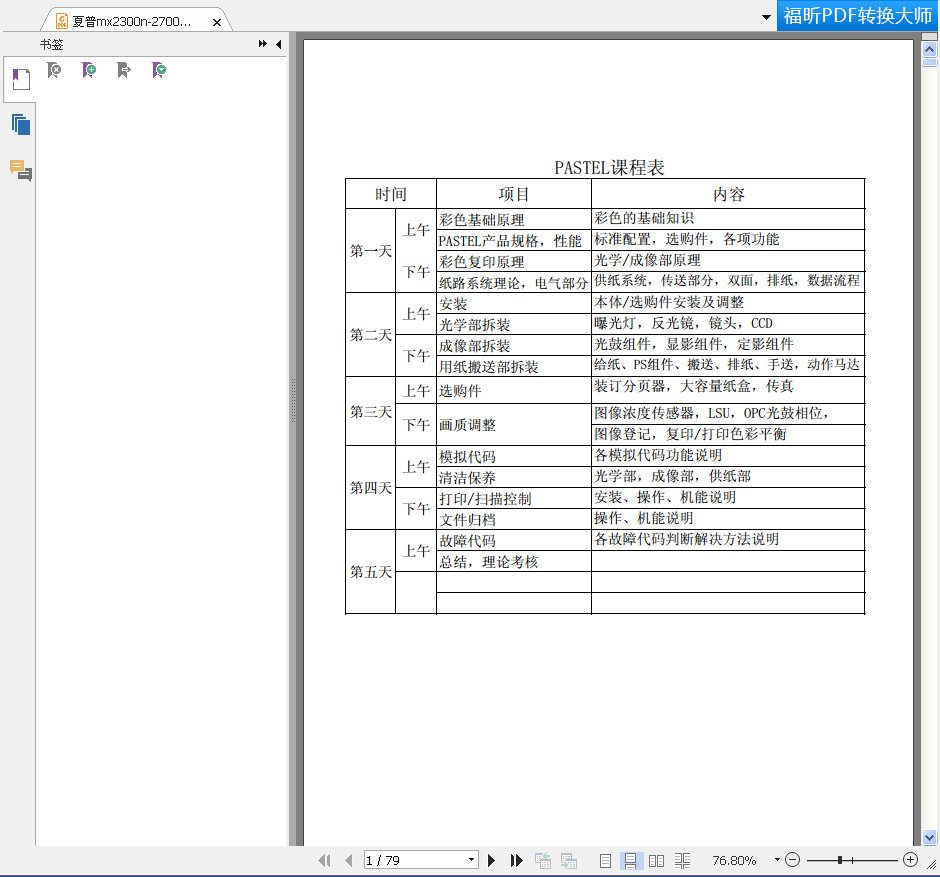Open the tab list dropdown arrow
The height and width of the screenshot is (877, 940).
coord(766,17)
